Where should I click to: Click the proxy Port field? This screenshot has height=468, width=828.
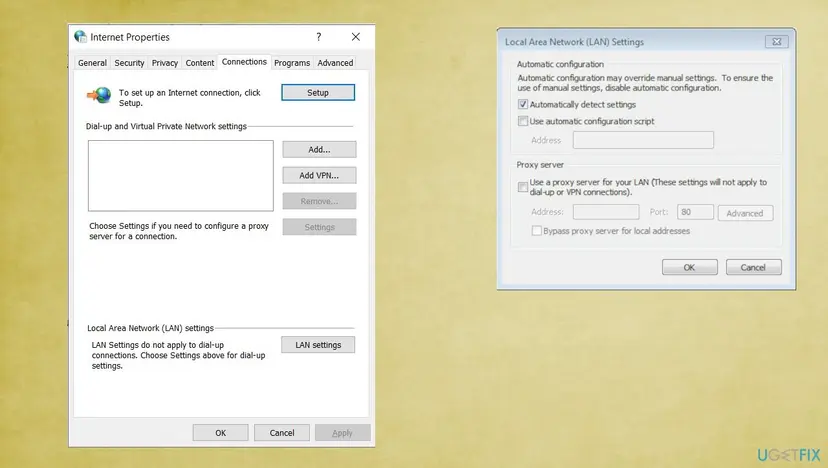(x=695, y=212)
